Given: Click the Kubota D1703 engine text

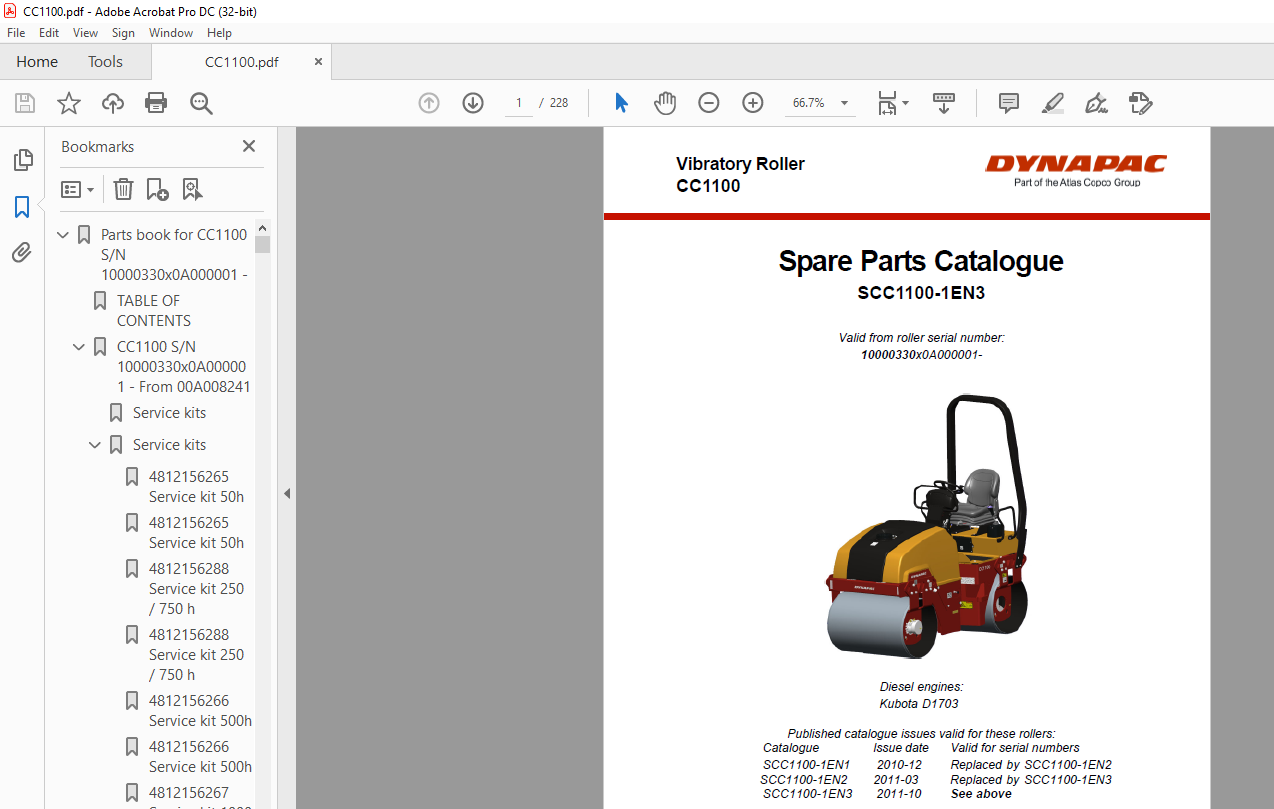Looking at the screenshot, I should click(919, 704).
